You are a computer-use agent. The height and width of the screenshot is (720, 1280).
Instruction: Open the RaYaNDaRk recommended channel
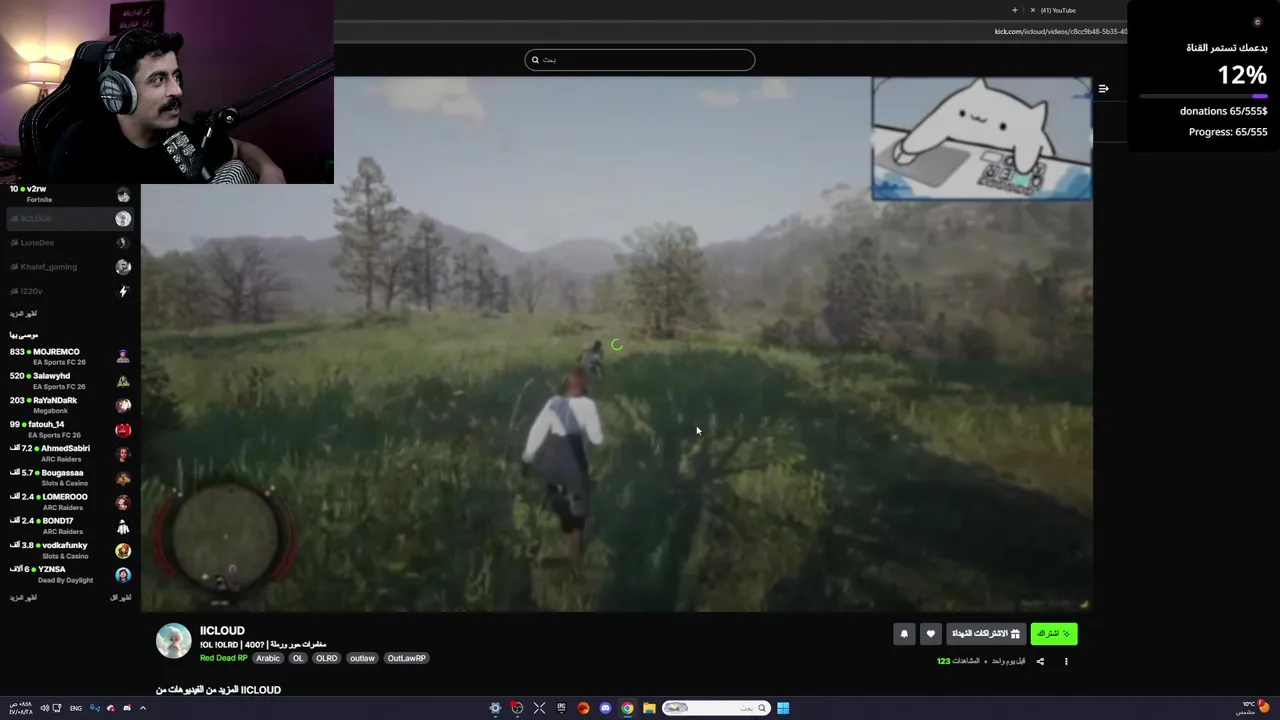pyautogui.click(x=70, y=405)
